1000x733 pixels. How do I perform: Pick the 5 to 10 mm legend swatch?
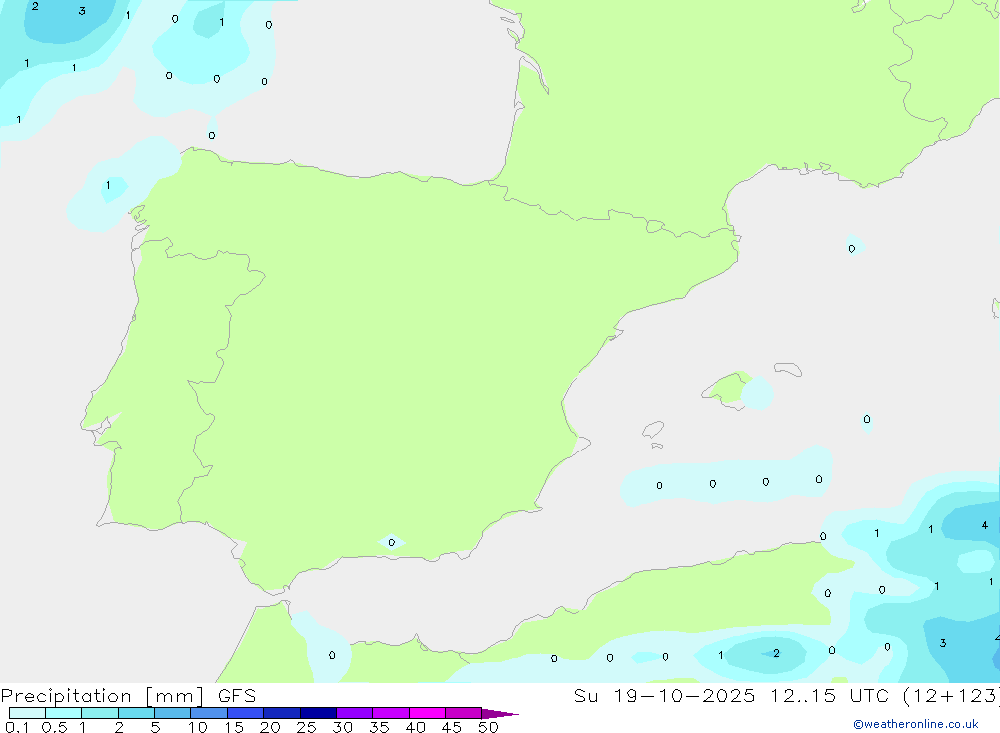click(x=172, y=713)
